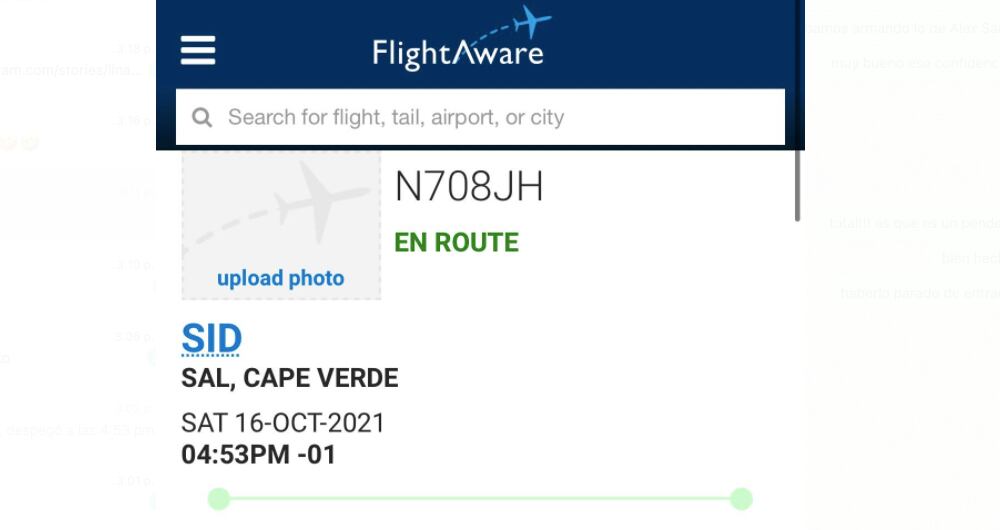Click the right destination dot on progress bar
The width and height of the screenshot is (1000, 530).
[741, 498]
